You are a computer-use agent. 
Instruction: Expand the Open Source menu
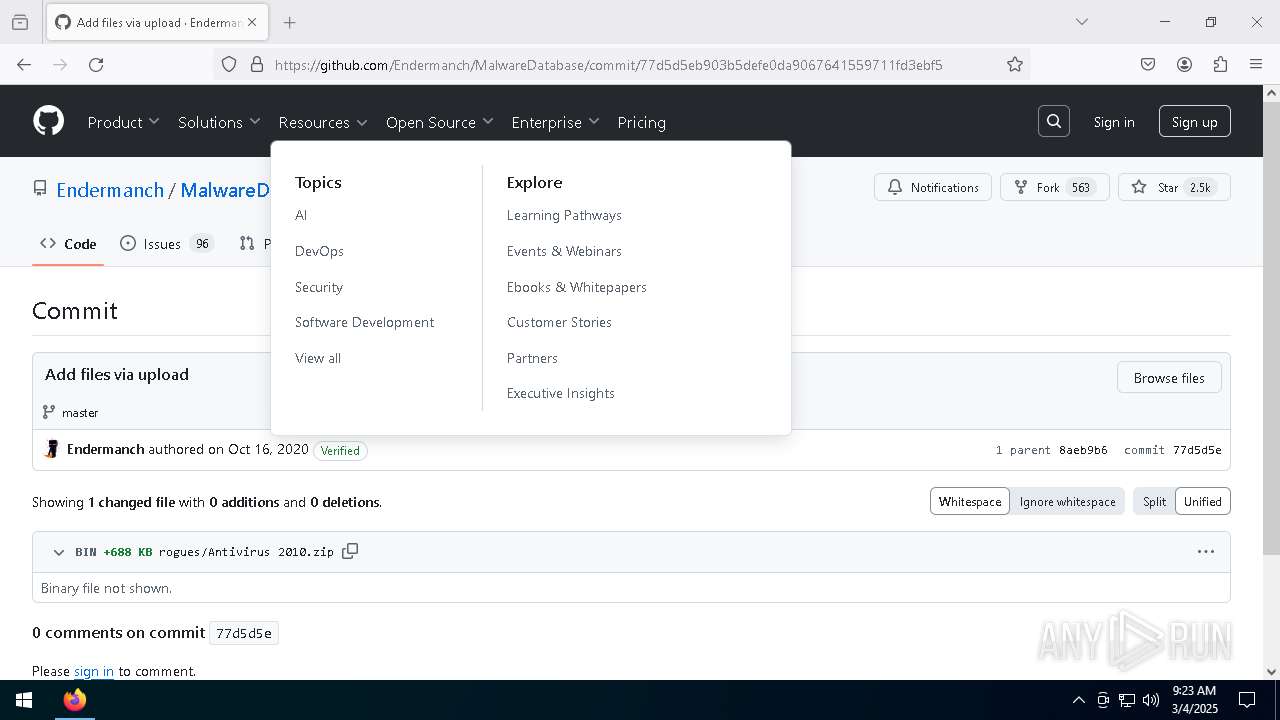pyautogui.click(x=440, y=122)
